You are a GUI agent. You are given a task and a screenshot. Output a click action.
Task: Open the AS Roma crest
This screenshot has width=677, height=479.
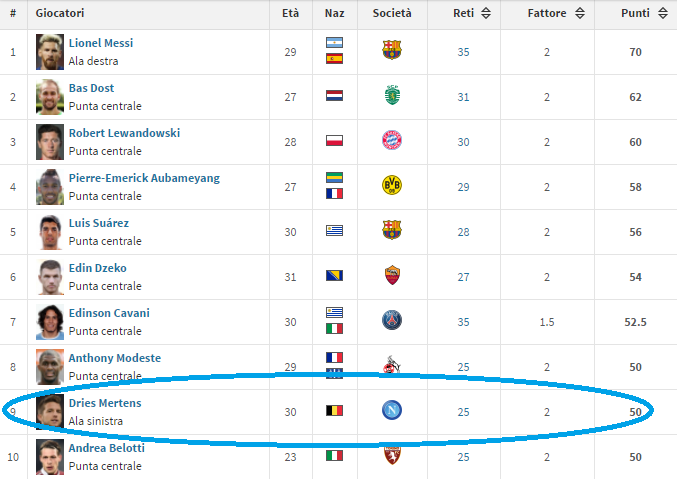392,275
